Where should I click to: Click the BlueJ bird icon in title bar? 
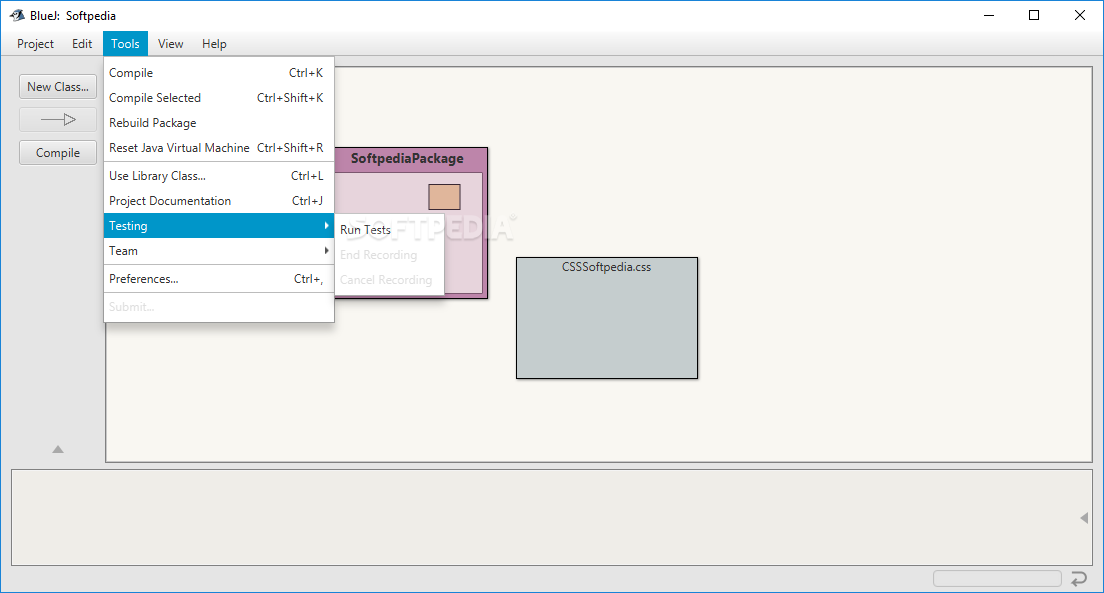17,15
